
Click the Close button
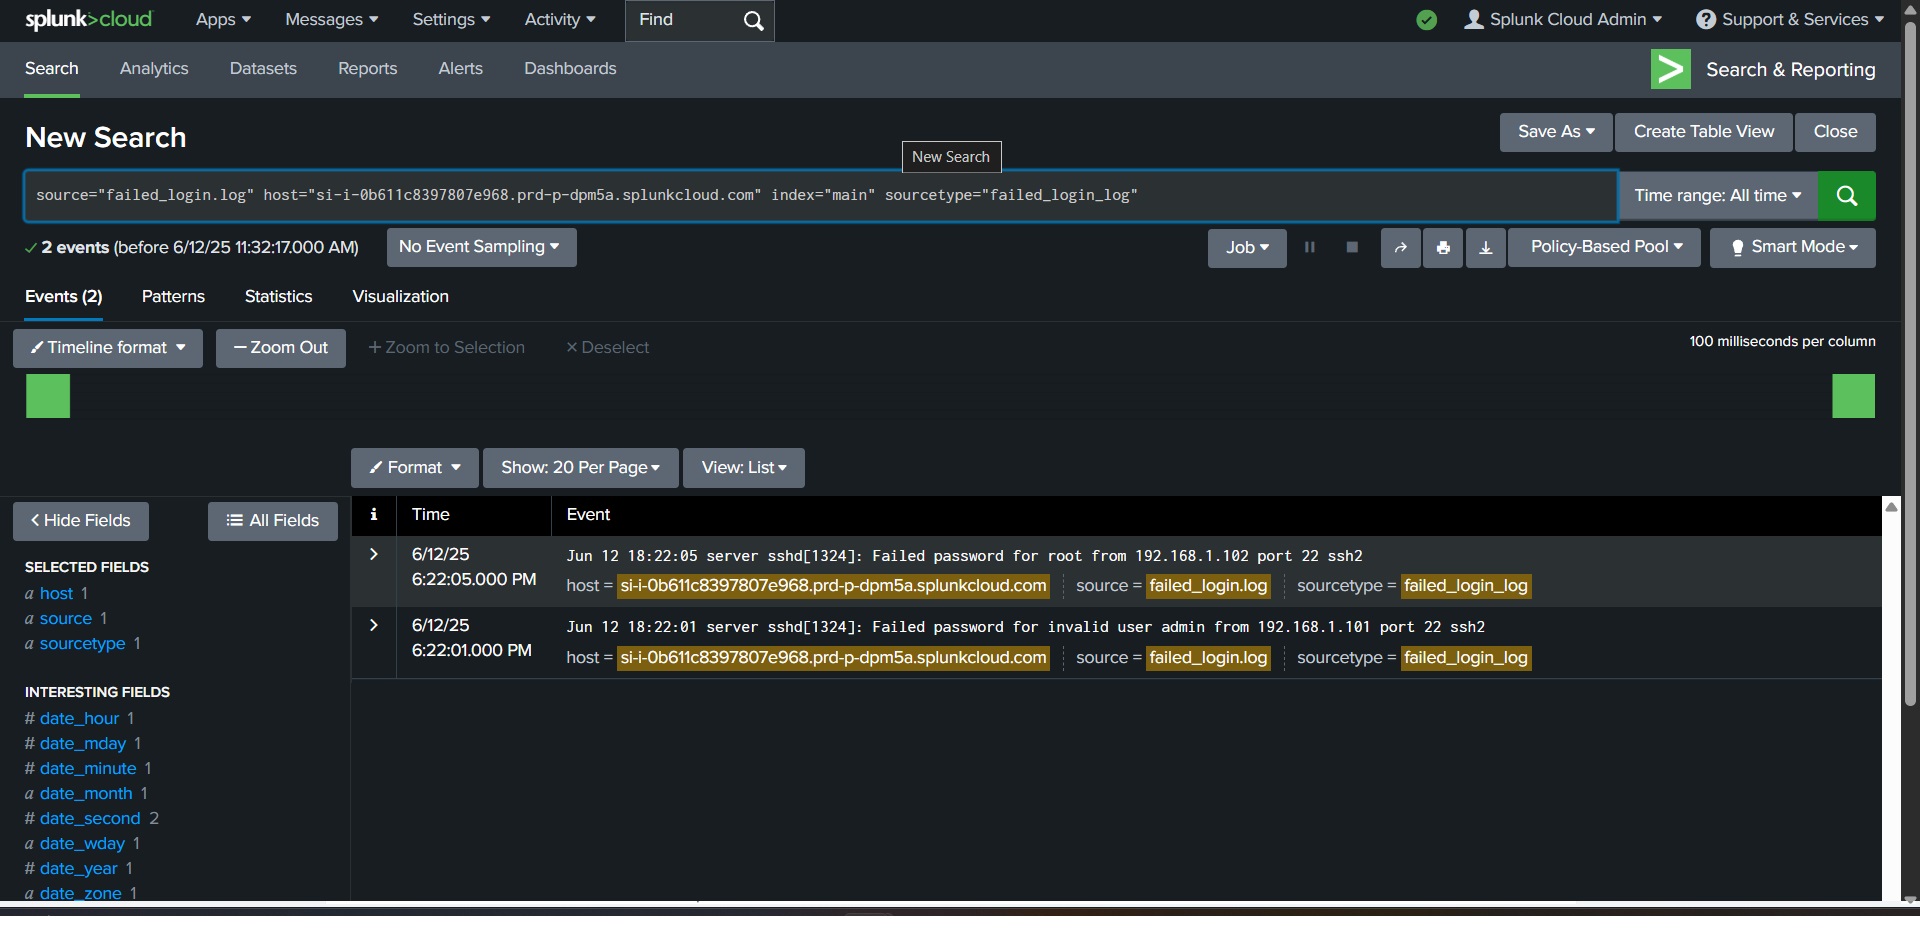point(1835,132)
